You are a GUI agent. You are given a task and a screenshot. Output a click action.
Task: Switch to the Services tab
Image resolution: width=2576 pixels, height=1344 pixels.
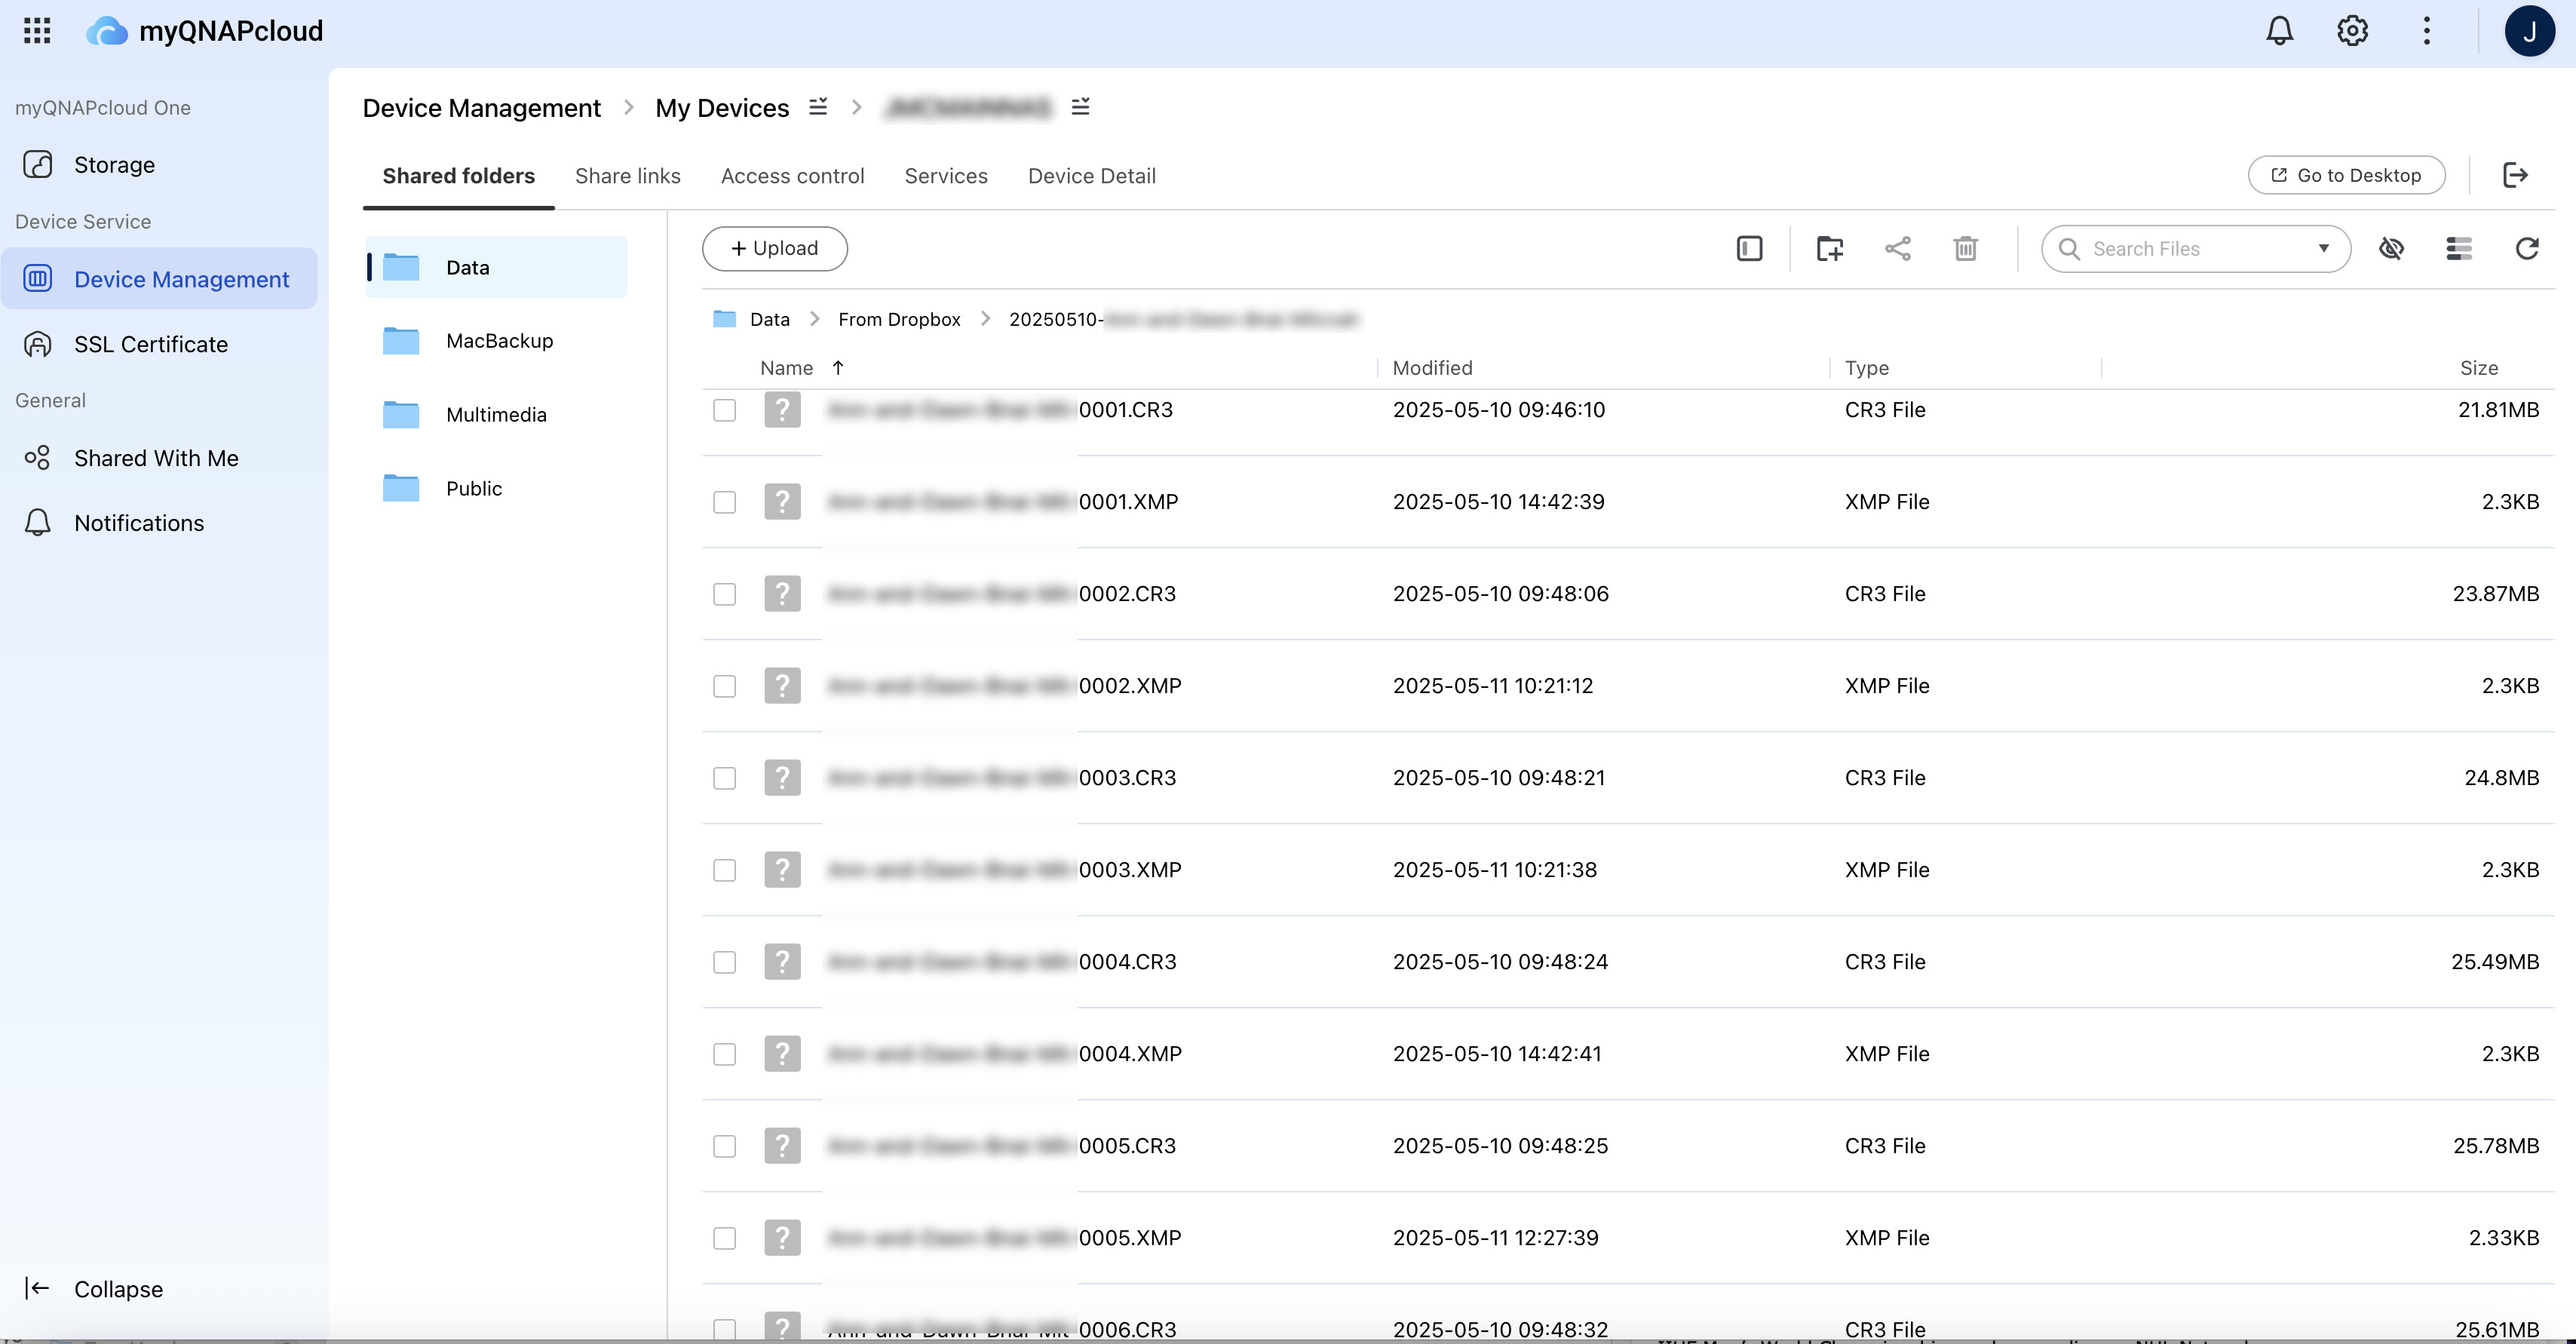946,176
